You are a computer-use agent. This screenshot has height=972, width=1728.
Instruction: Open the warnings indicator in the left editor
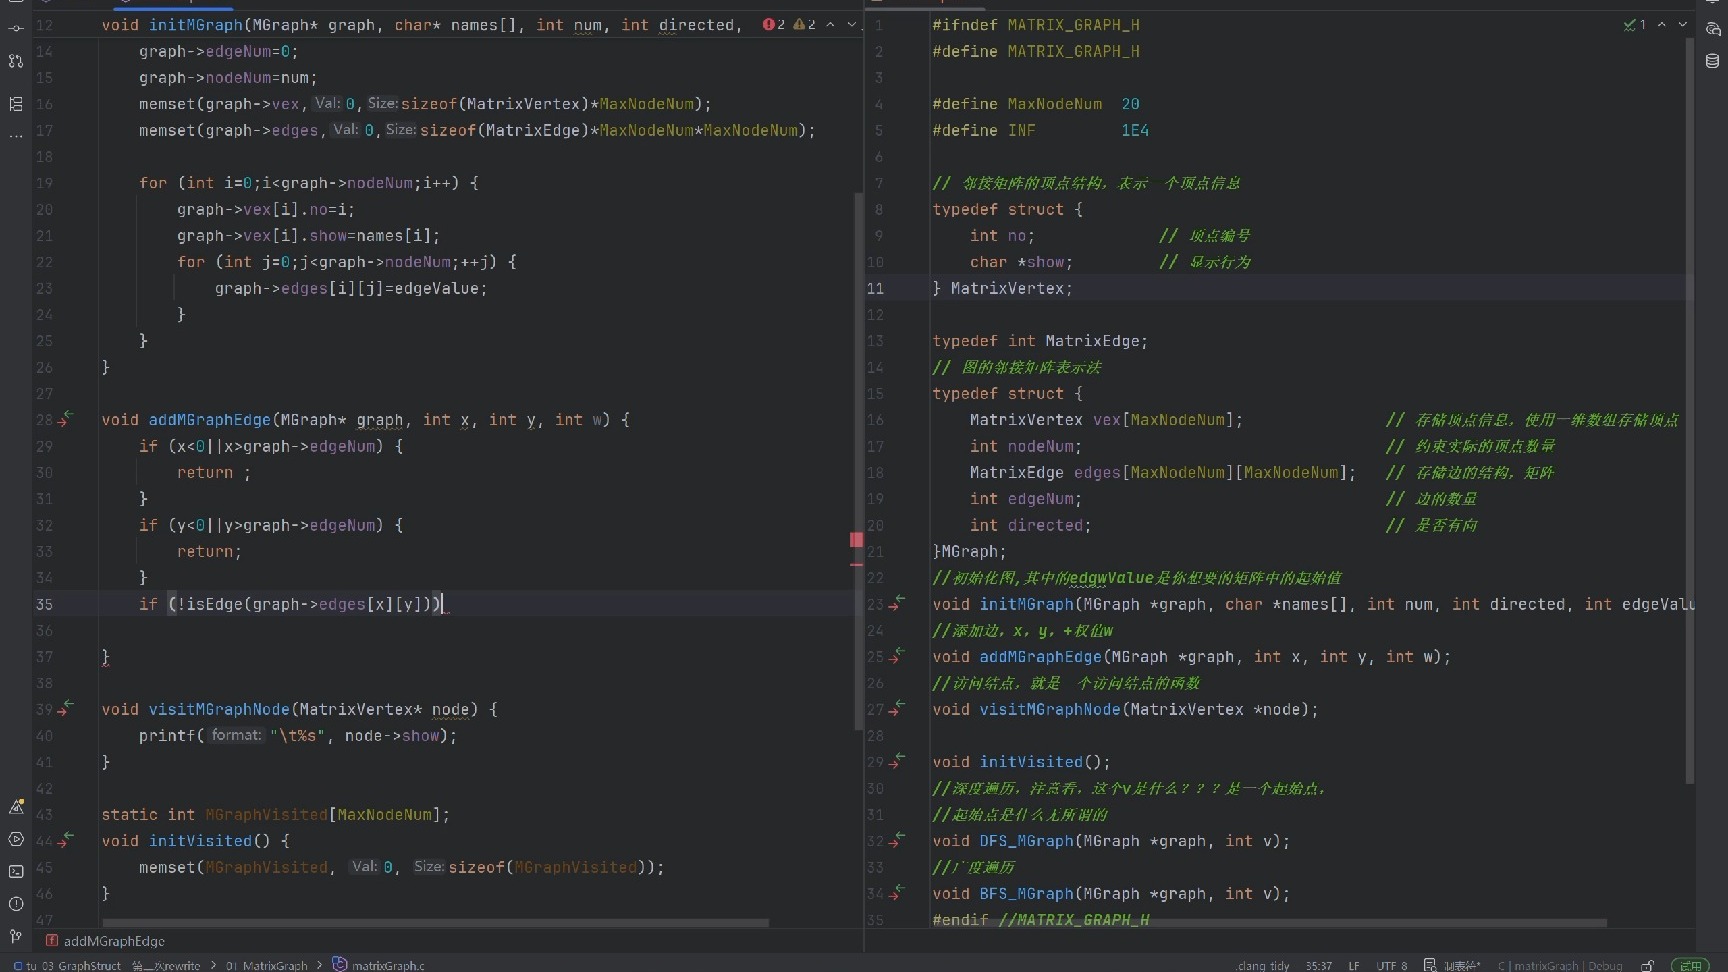pos(805,24)
